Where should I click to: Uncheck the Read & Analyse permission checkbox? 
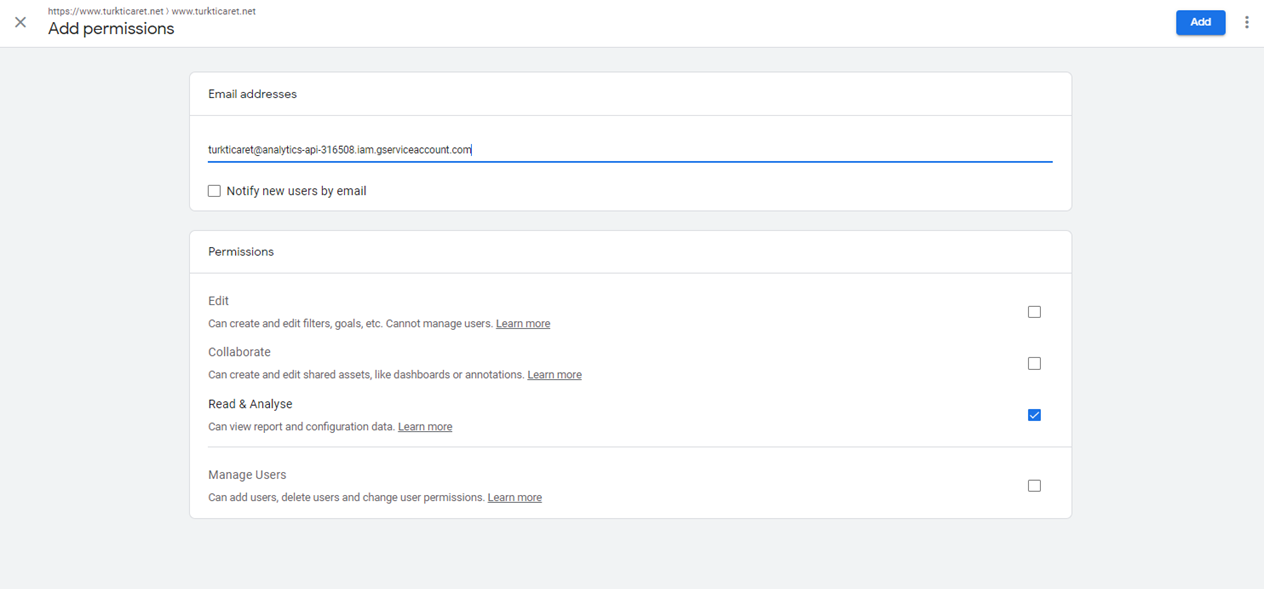pos(1034,415)
